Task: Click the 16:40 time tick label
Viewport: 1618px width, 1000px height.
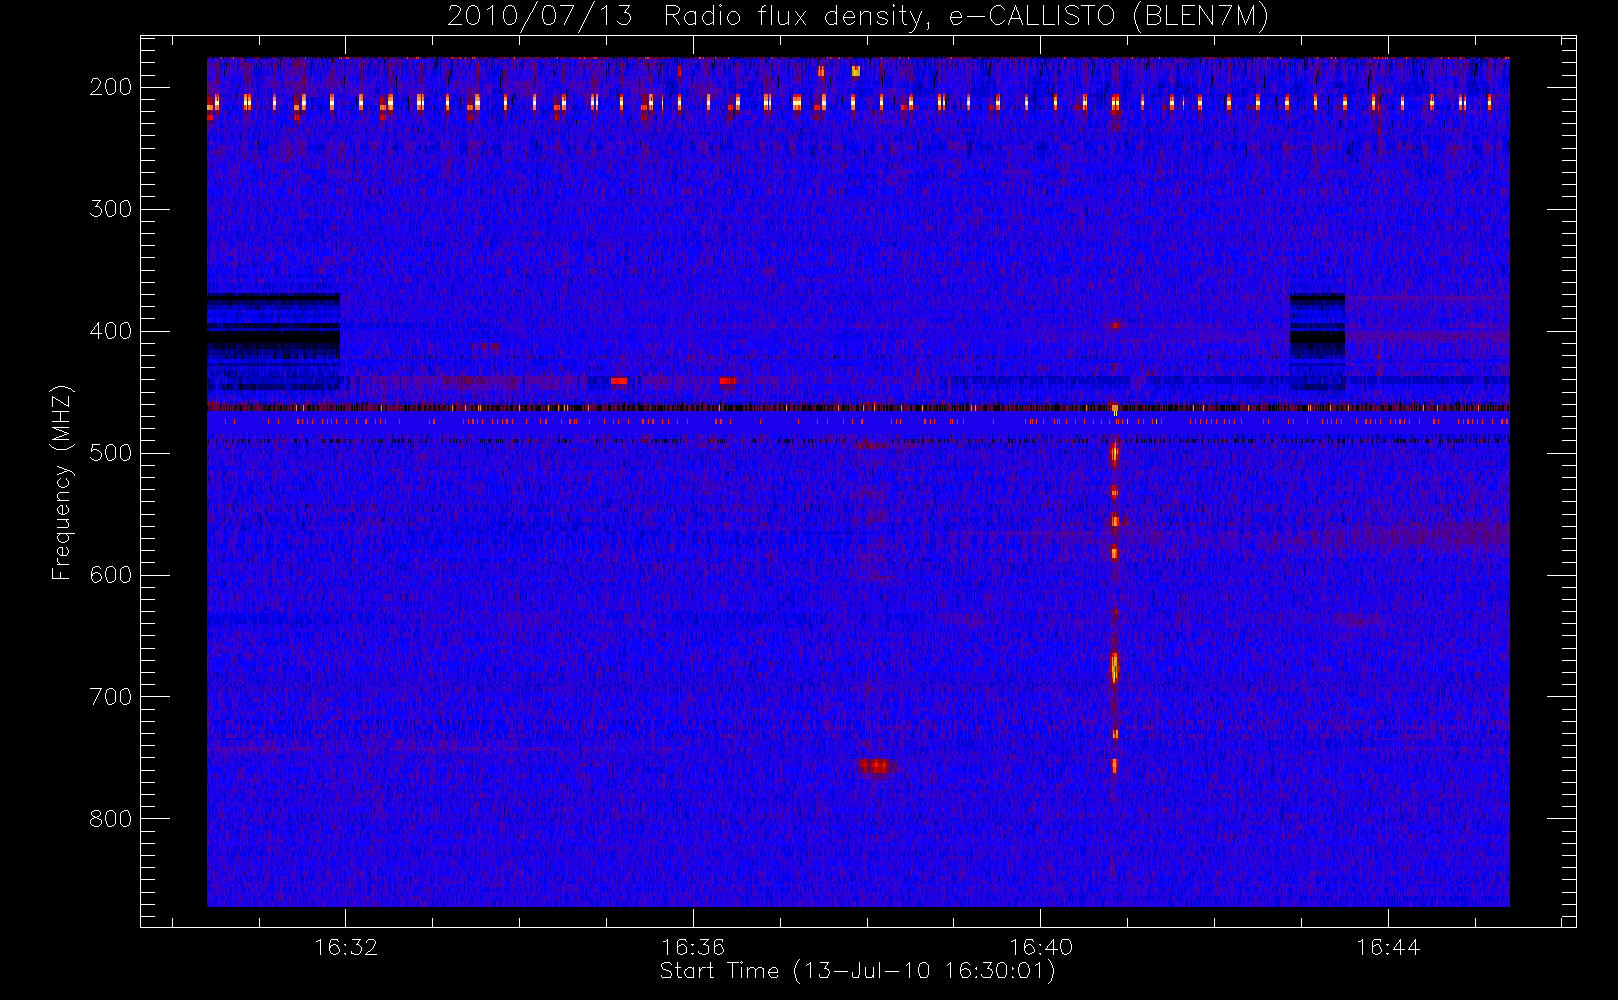Action: (x=1041, y=947)
